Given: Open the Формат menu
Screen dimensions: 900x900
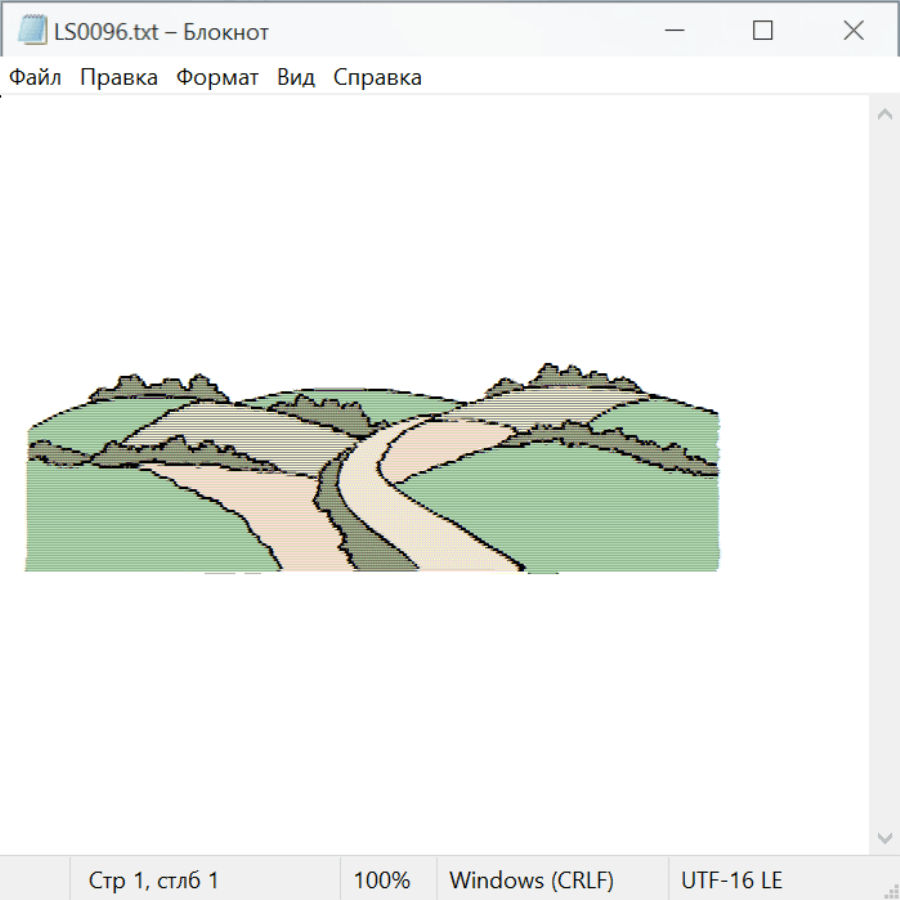Looking at the screenshot, I should click(x=217, y=78).
